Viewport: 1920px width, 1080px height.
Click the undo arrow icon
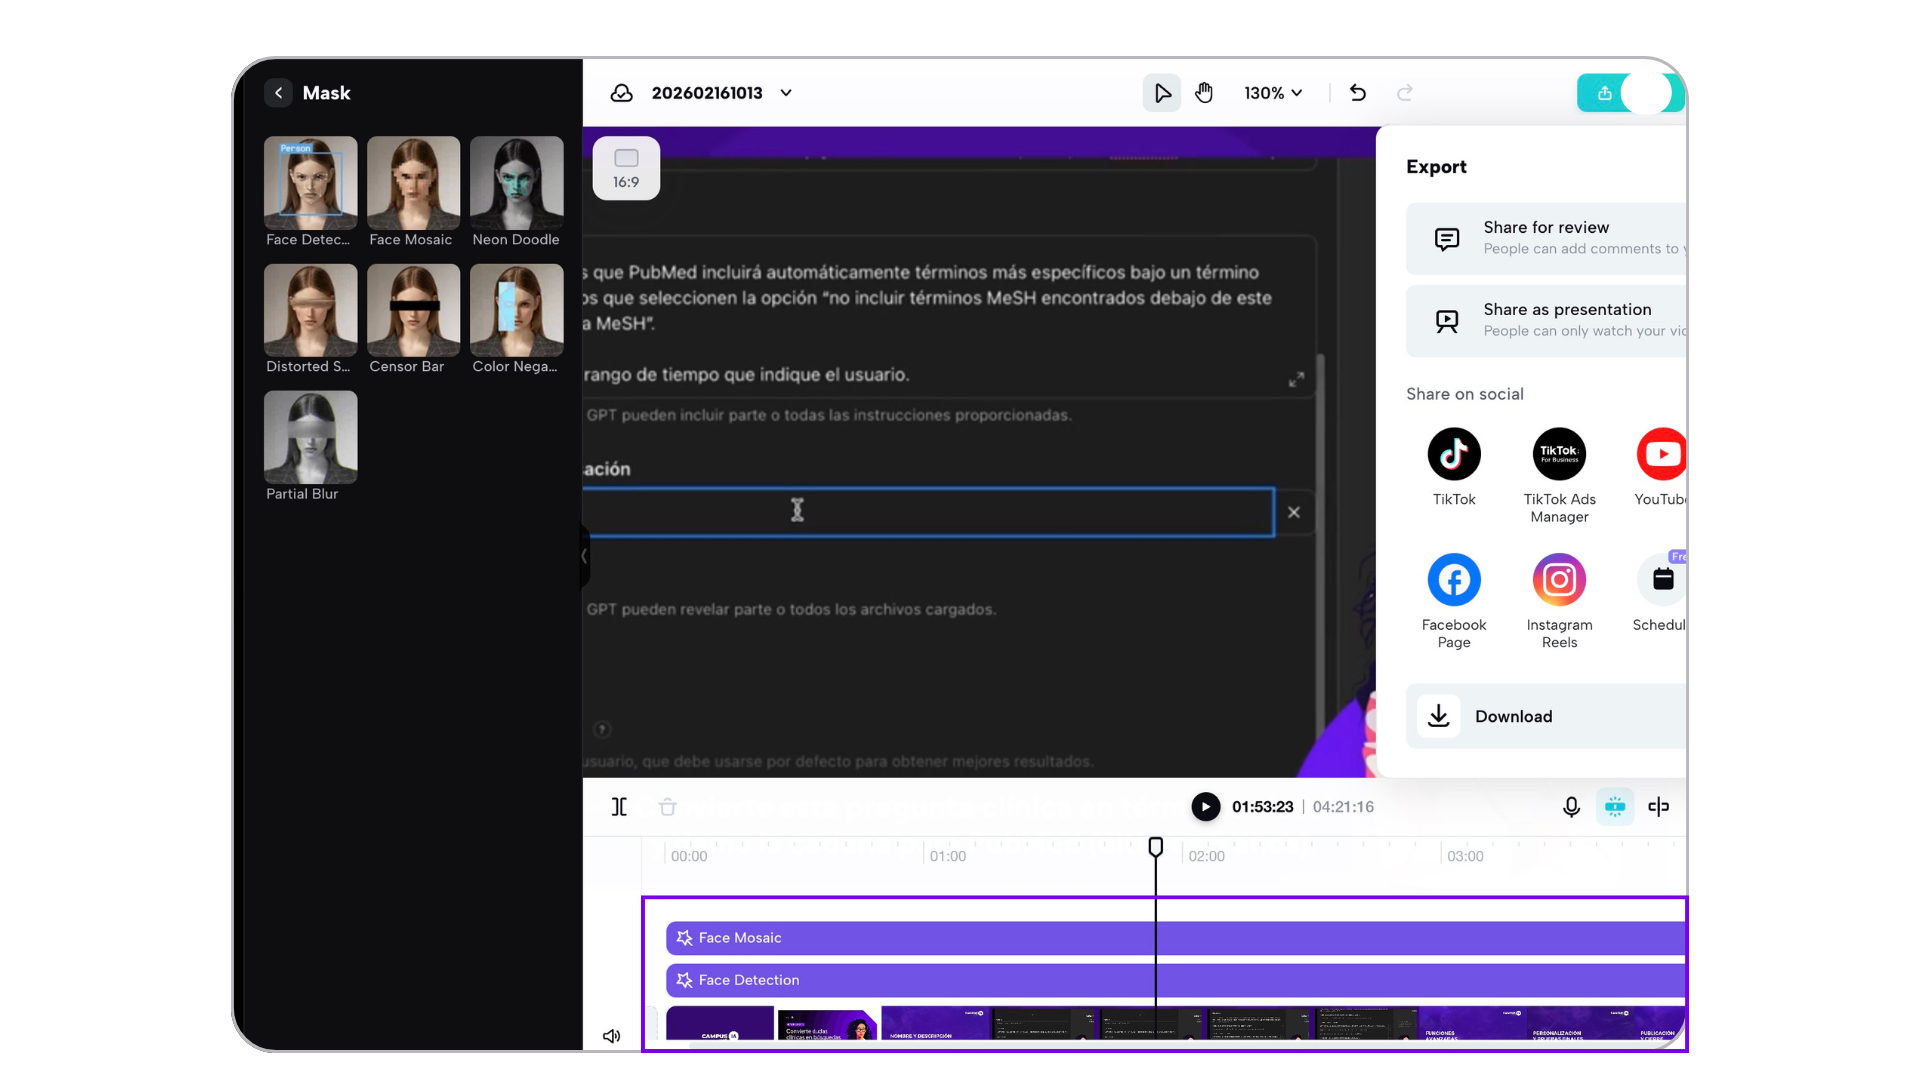click(x=1357, y=93)
